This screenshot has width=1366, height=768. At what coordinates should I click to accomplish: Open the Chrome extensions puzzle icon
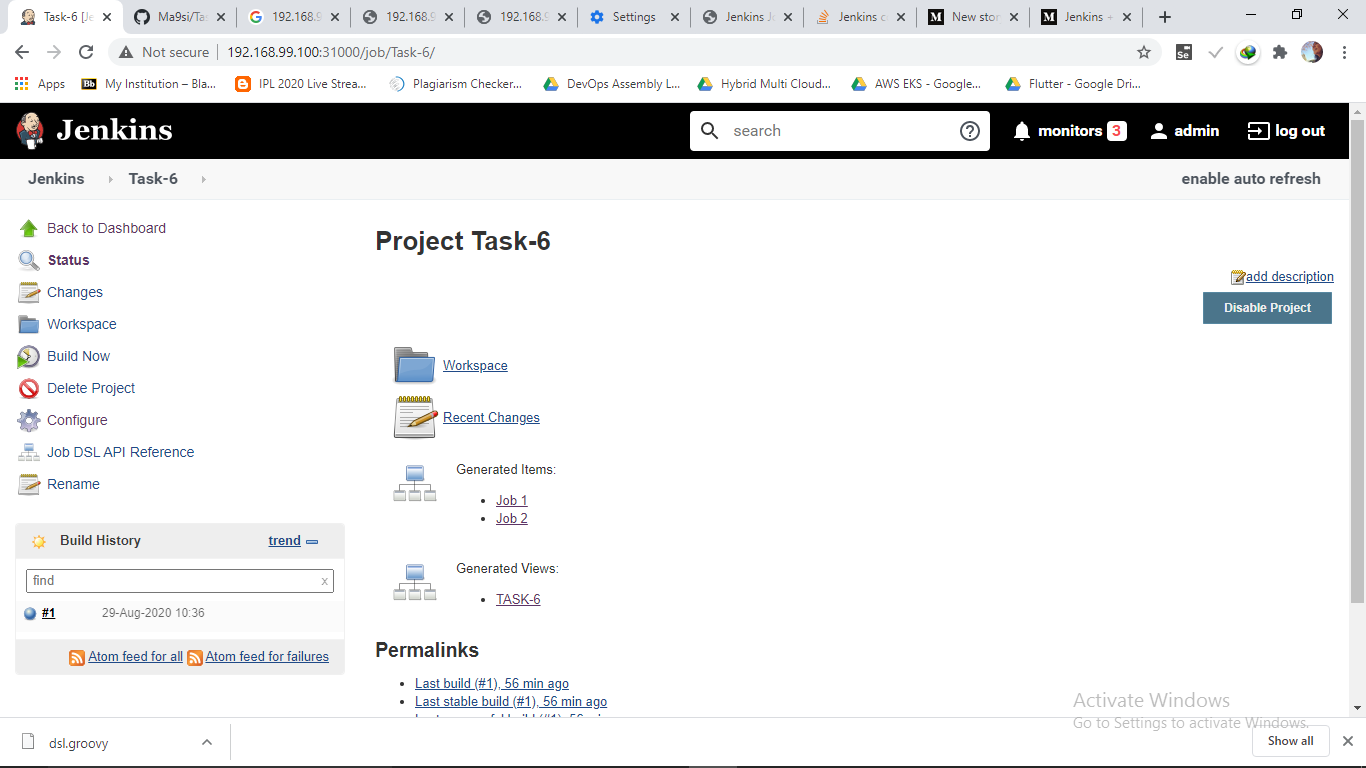click(x=1280, y=52)
